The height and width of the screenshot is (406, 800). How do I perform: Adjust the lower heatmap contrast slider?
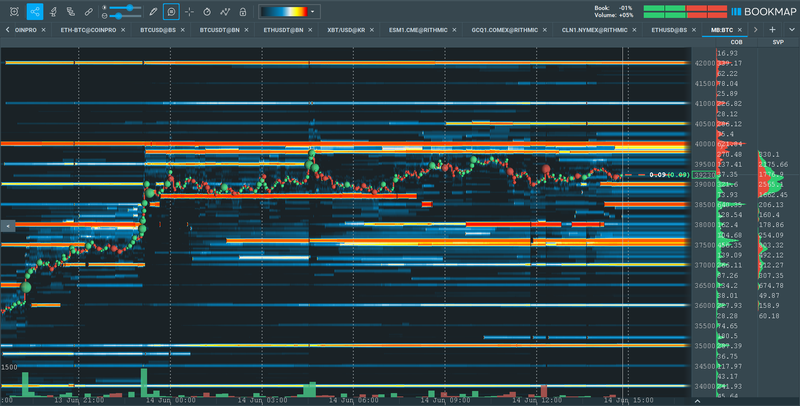click(126, 16)
